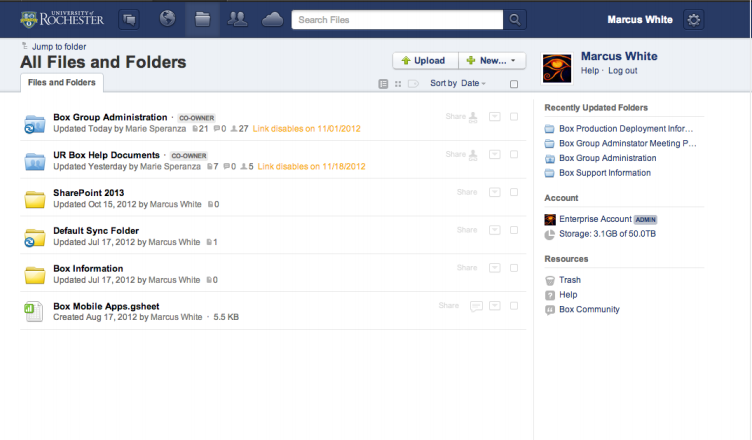
Task: Open options dropdown for Box Mobile Apps.gsheet
Action: pos(494,306)
